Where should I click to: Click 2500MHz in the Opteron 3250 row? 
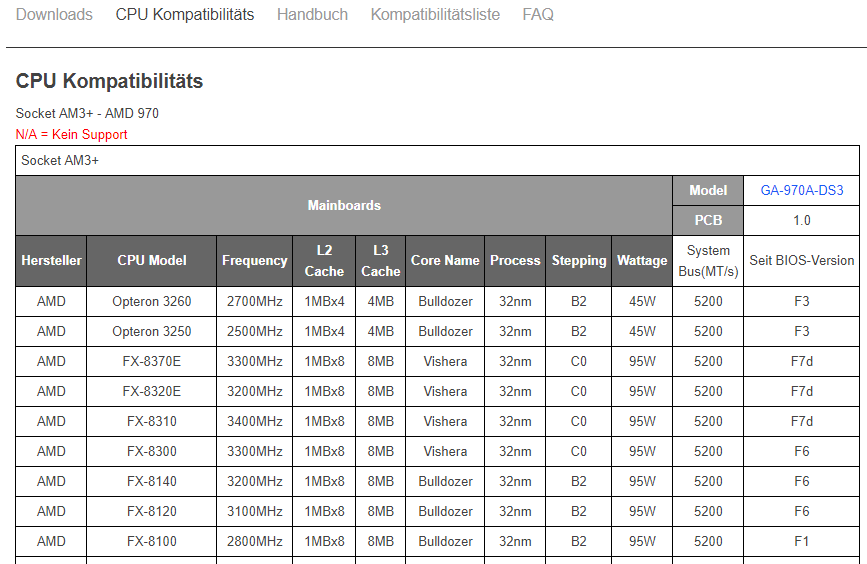click(254, 331)
